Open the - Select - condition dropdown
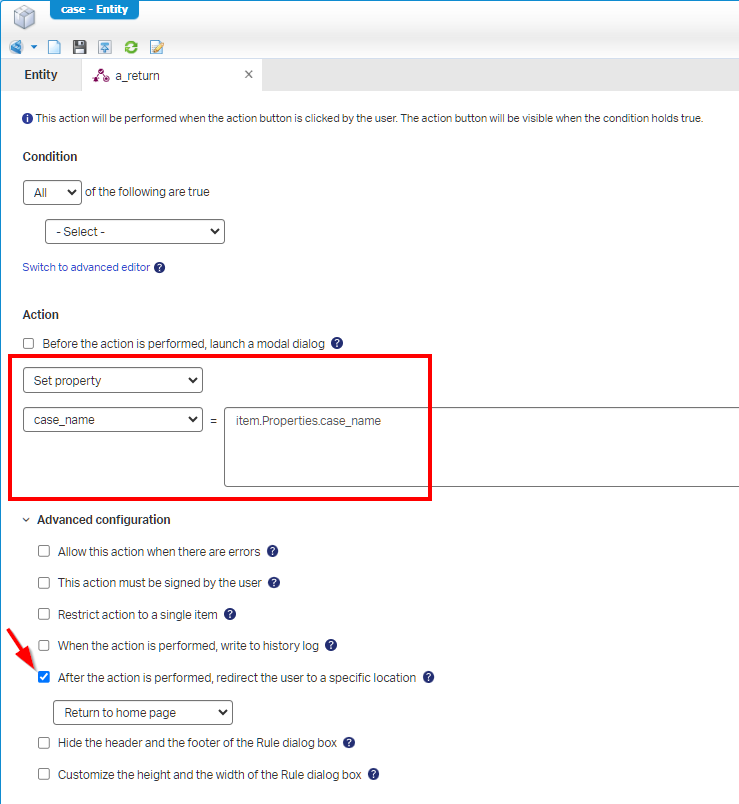This screenshot has height=804, width=739. click(x=135, y=232)
